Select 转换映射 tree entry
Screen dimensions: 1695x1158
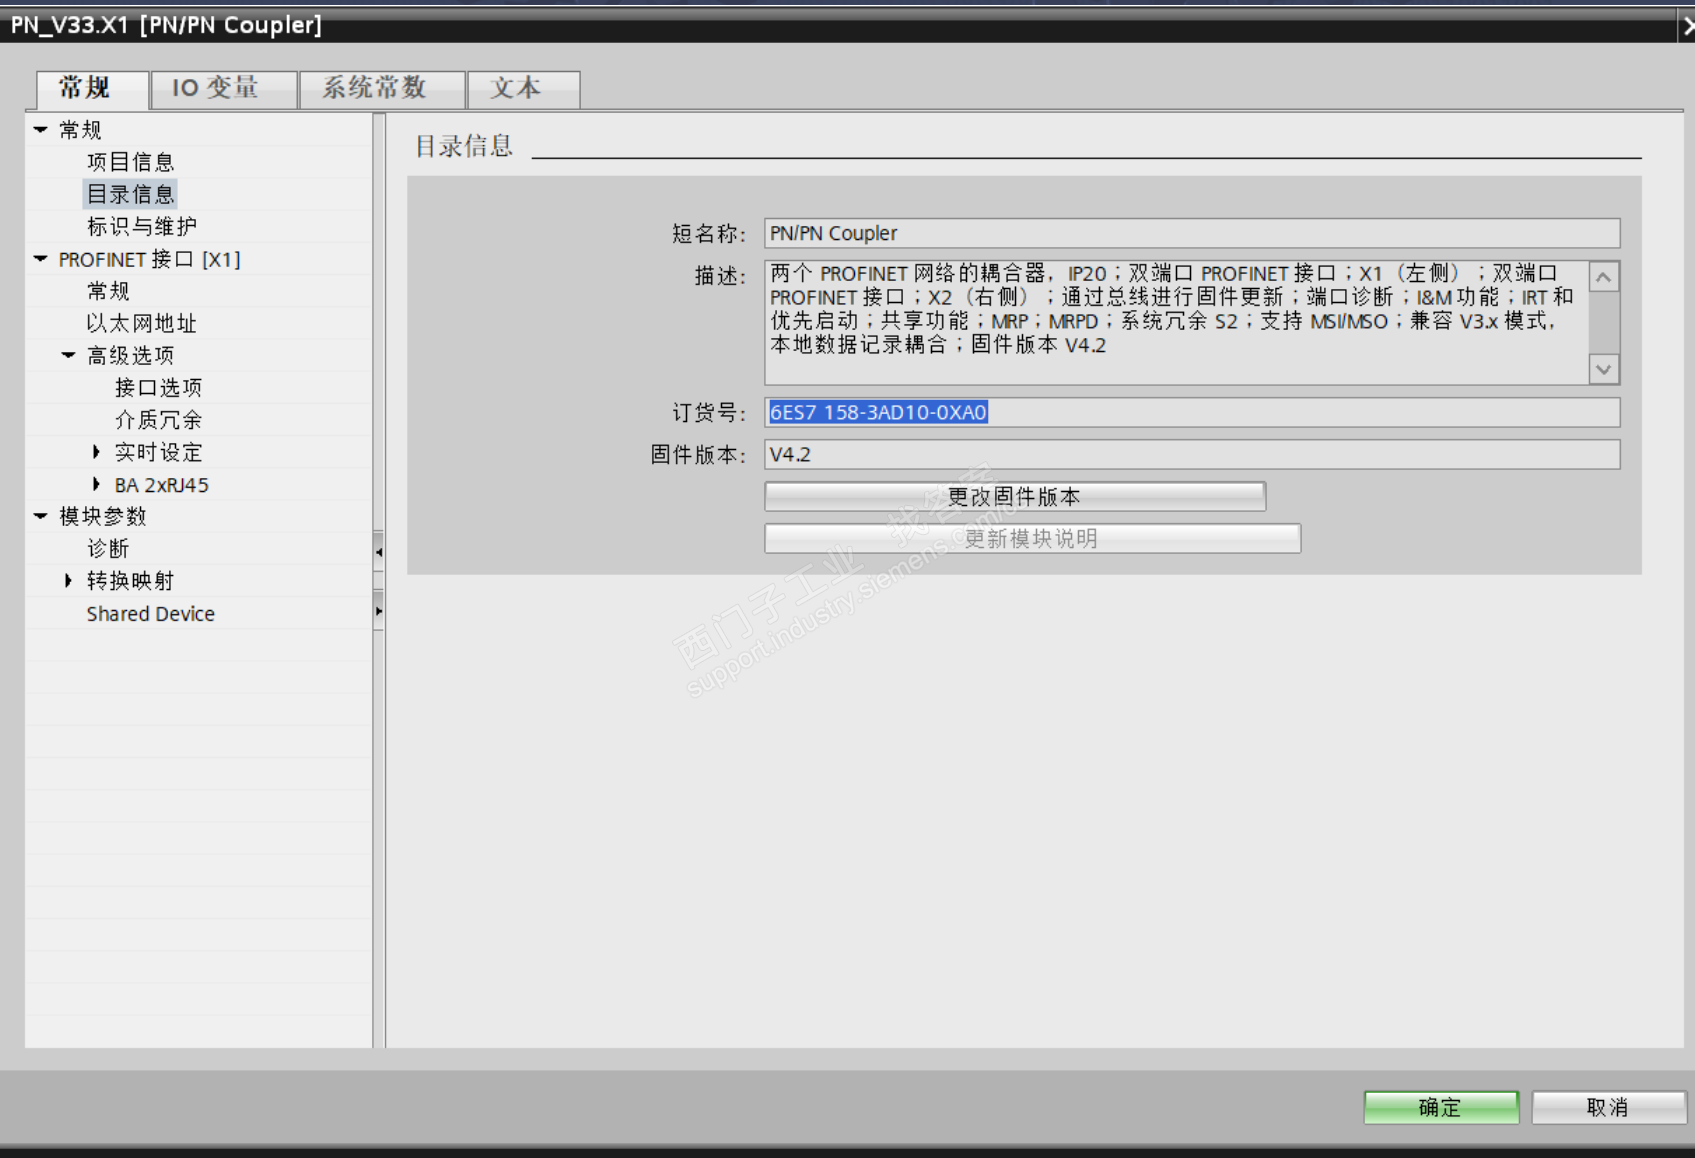click(x=130, y=581)
